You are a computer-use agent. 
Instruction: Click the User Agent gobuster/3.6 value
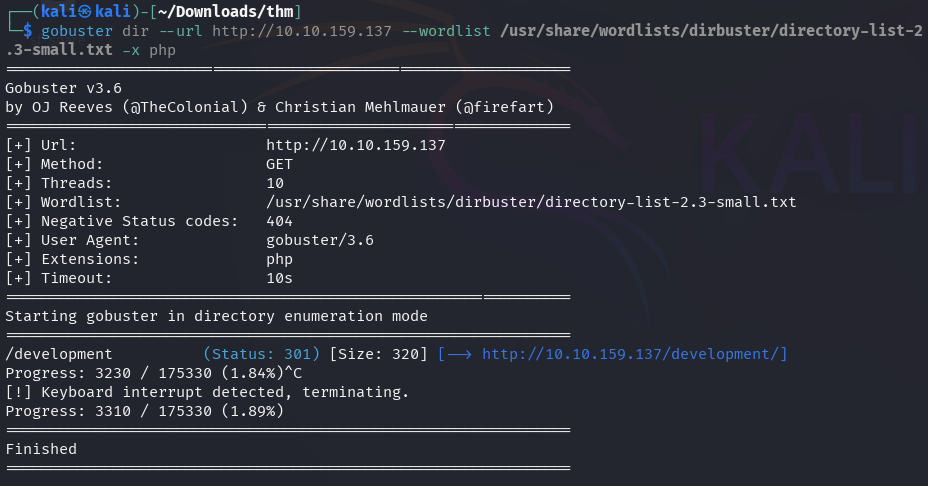coord(320,240)
